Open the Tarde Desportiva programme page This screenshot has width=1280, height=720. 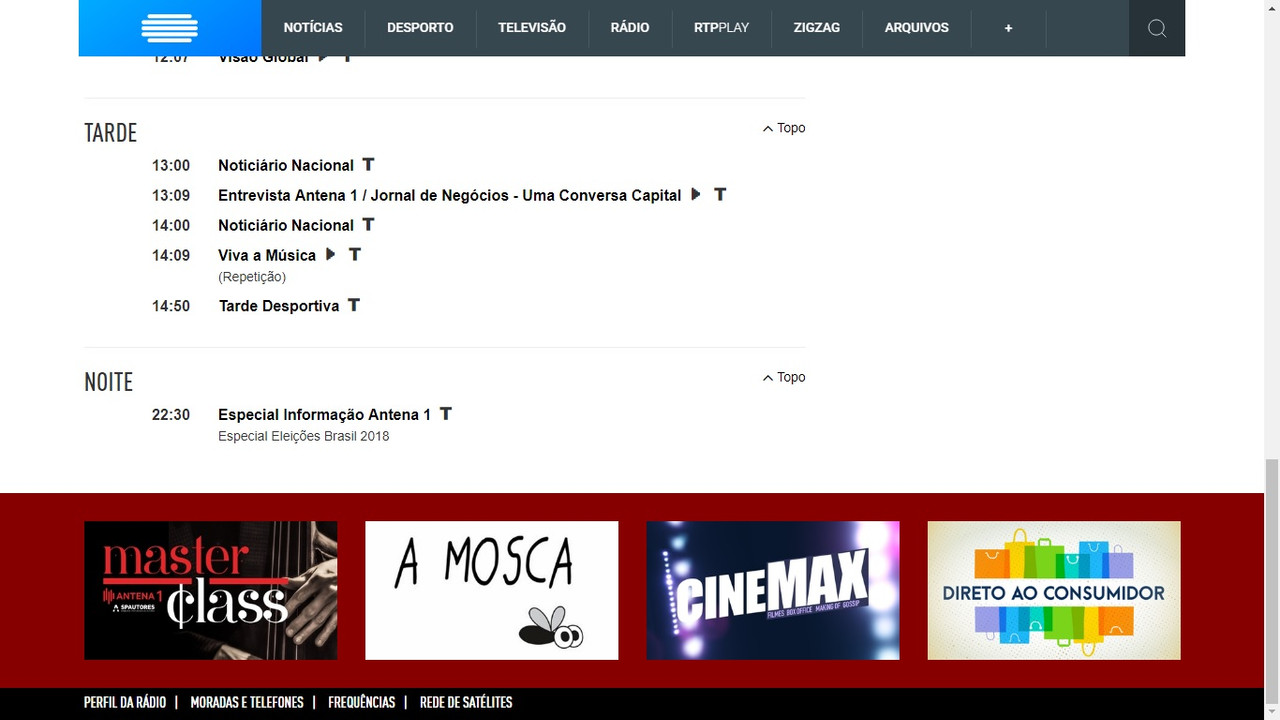point(279,305)
